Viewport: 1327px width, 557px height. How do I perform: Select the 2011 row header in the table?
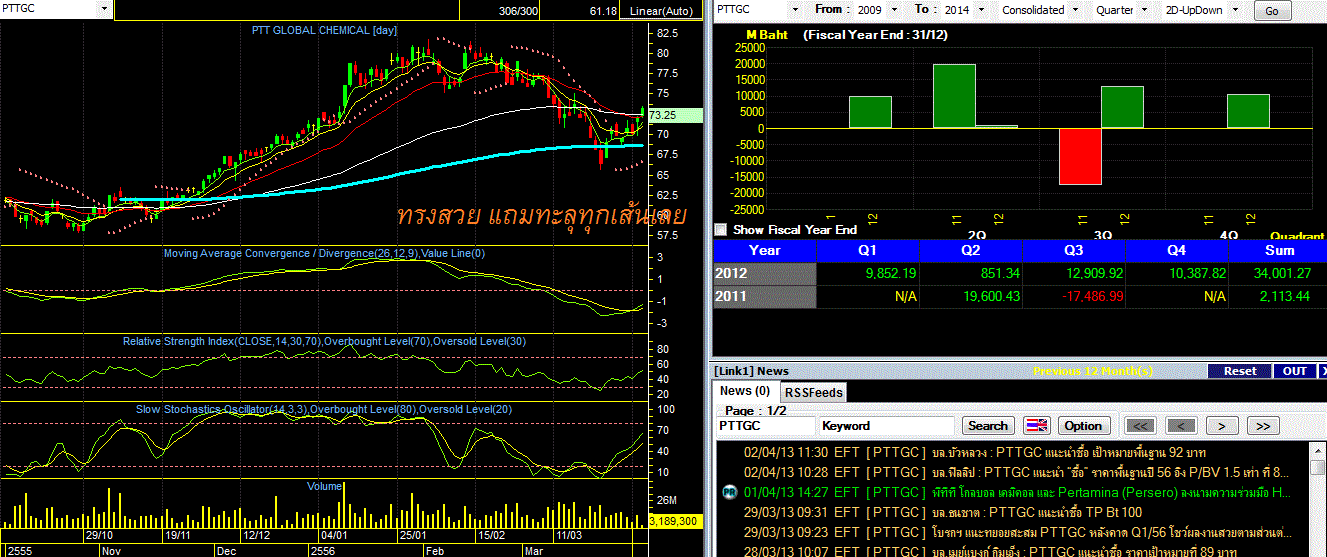point(764,296)
